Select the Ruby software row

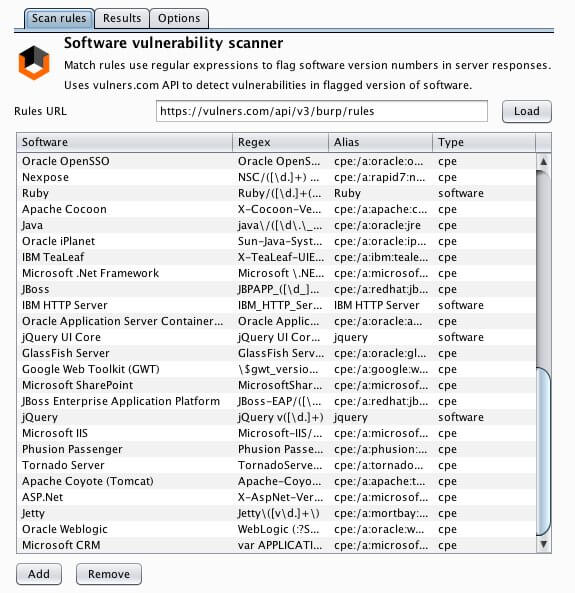[x=276, y=193]
